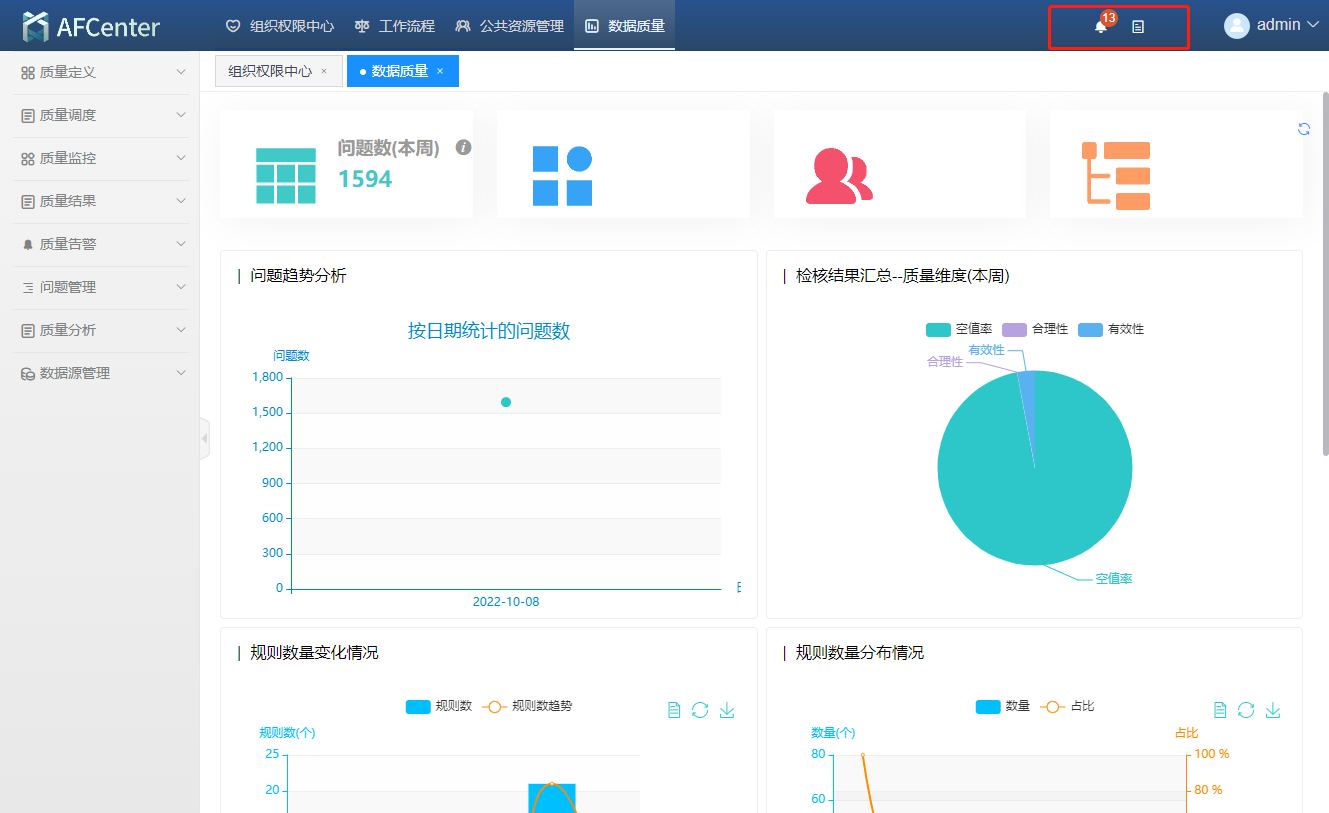The width and height of the screenshot is (1329, 813).
Task: Download the 规则数量分布情况 chart image
Action: tap(1273, 710)
